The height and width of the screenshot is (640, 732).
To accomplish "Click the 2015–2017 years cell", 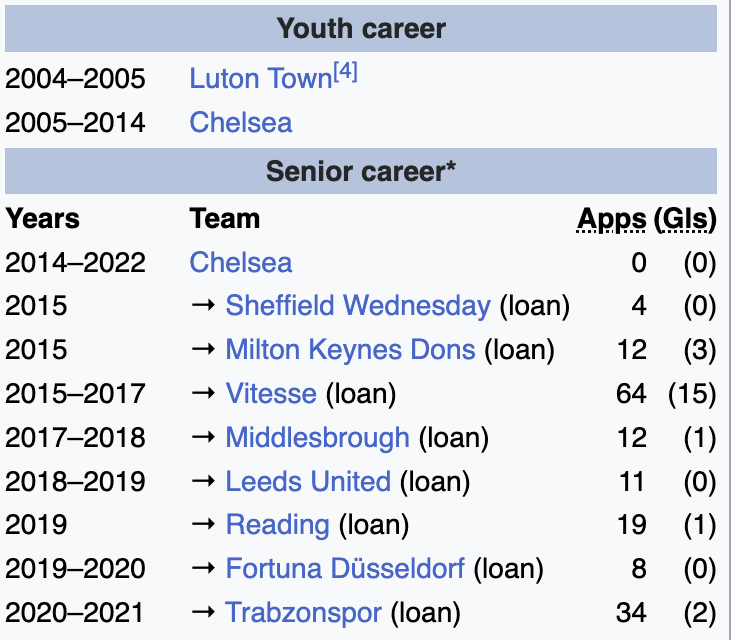I will [75, 394].
